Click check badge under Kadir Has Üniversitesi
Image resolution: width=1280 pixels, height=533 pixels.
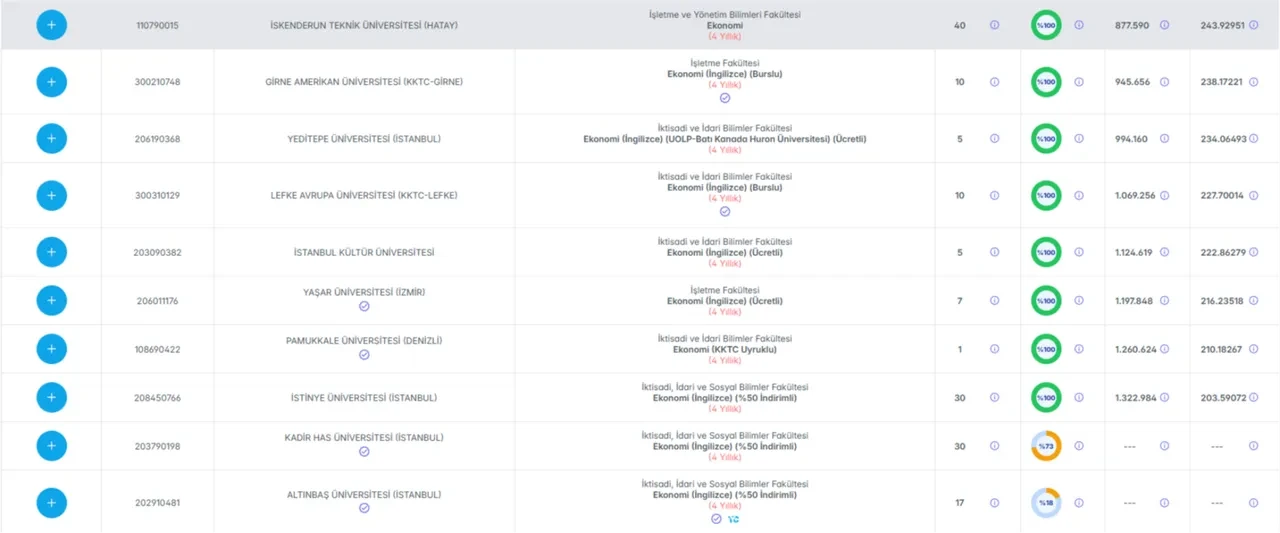click(x=364, y=452)
